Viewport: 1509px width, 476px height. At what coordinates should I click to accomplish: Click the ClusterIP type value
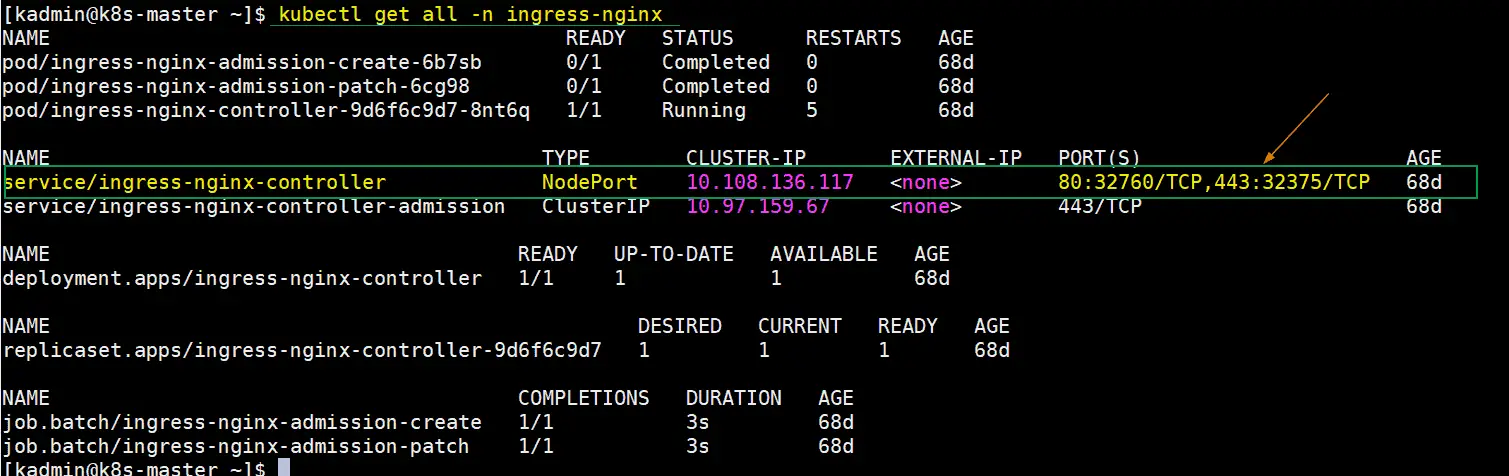point(596,206)
